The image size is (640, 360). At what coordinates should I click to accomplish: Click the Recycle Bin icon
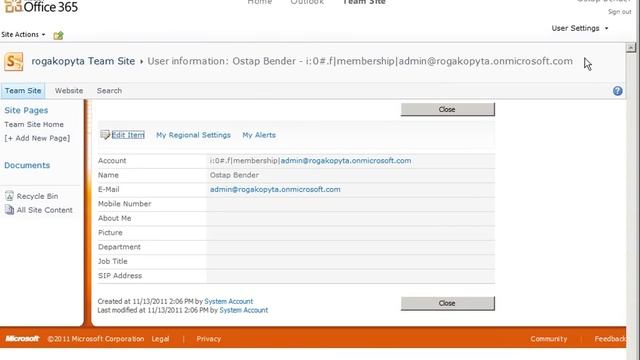pos(9,196)
